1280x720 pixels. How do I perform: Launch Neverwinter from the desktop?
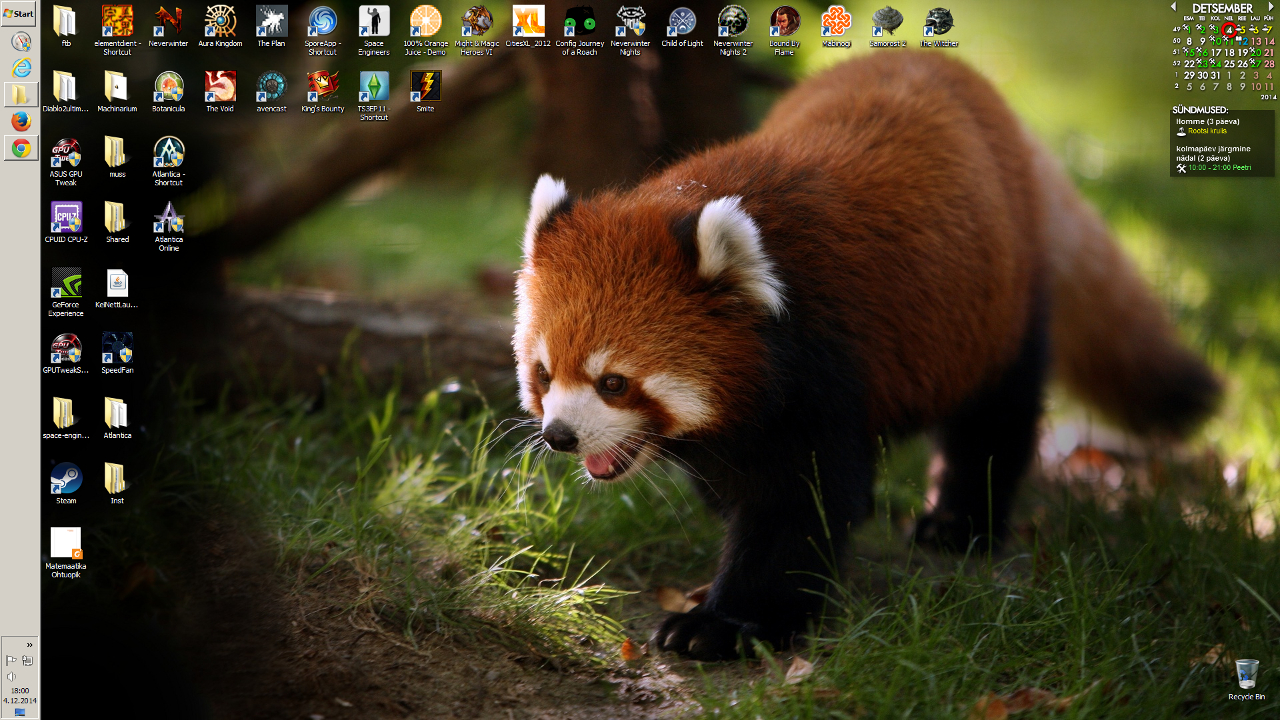(x=168, y=21)
